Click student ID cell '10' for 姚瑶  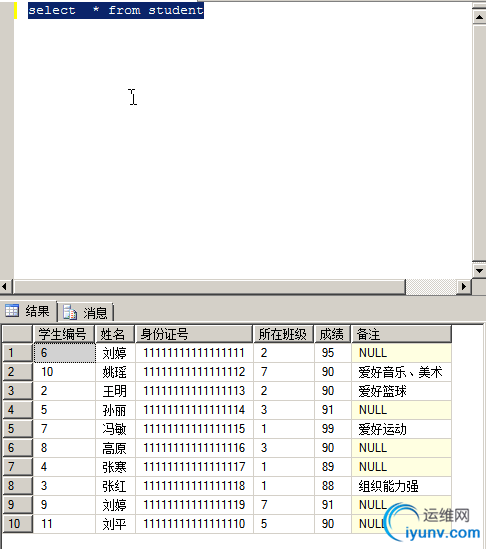coord(64,371)
